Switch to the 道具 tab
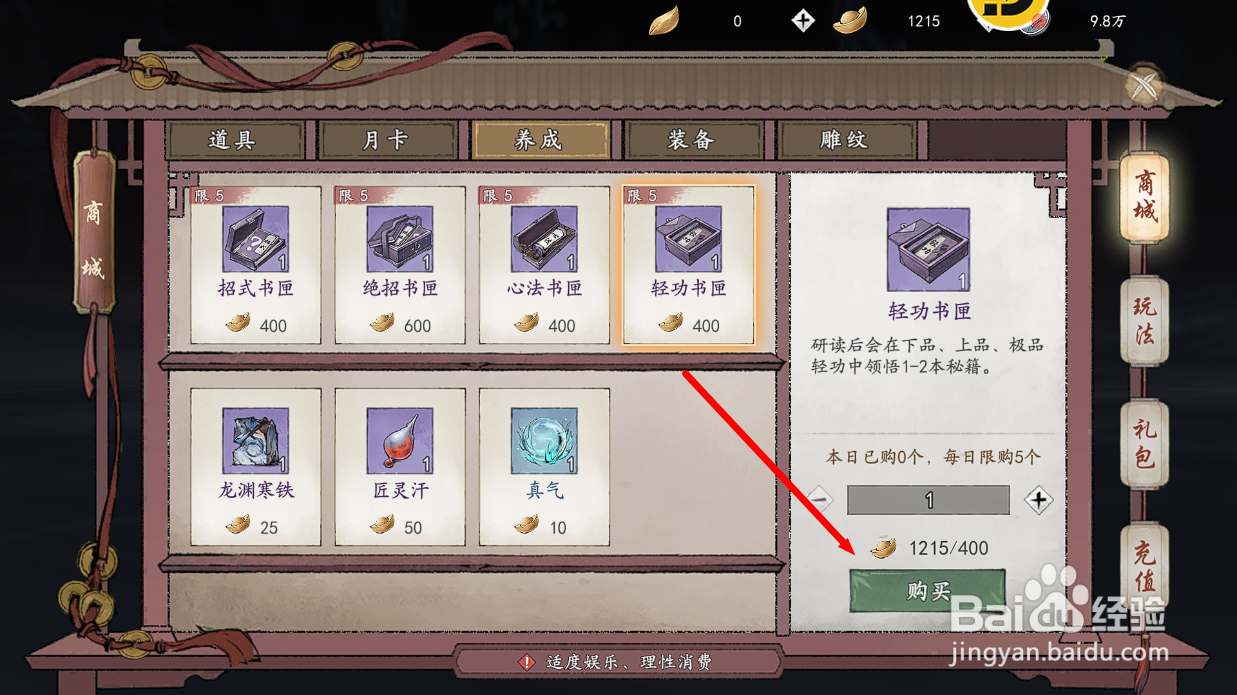1237x695 pixels. pos(233,140)
